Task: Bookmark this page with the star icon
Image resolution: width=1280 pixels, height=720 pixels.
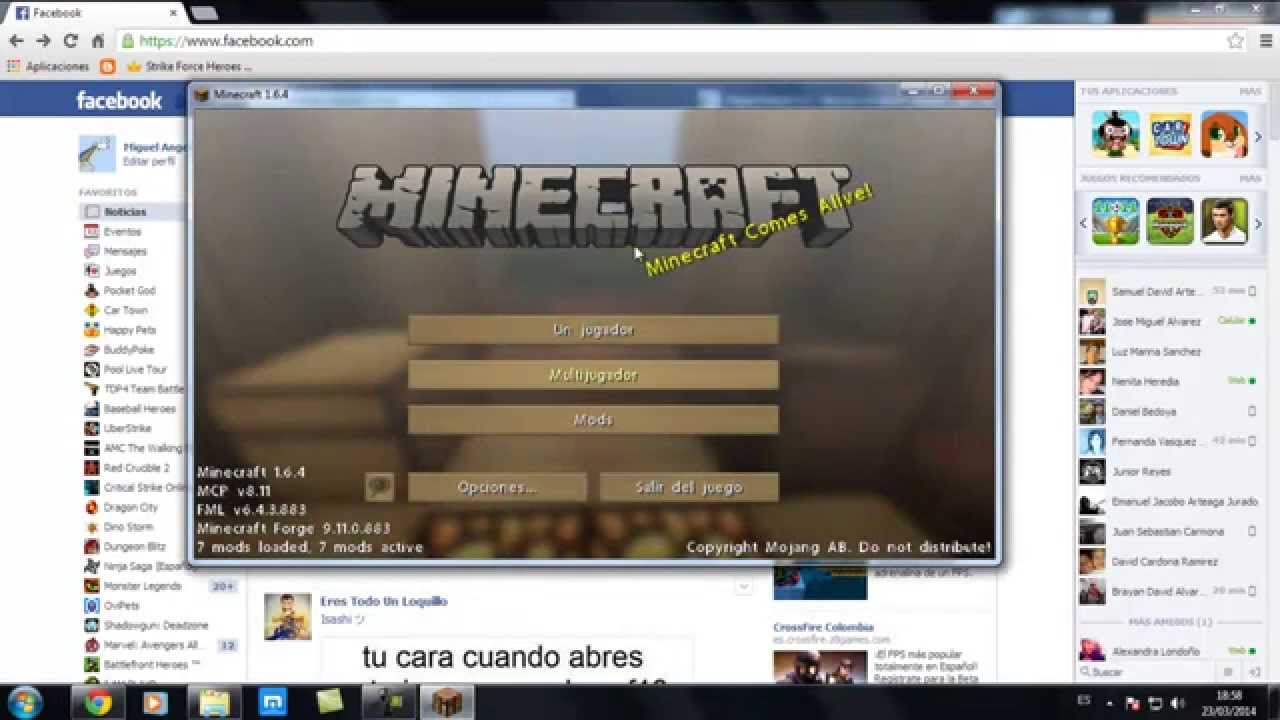Action: [1235, 41]
